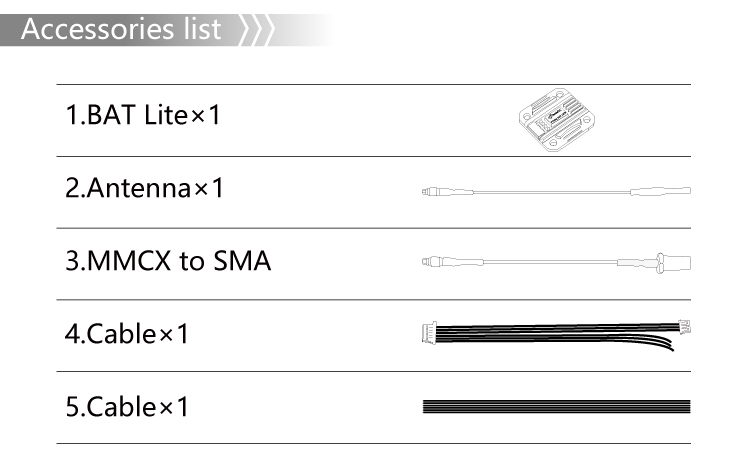
Task: Click the MMCX plug on the adapter's left end
Action: click(x=438, y=263)
